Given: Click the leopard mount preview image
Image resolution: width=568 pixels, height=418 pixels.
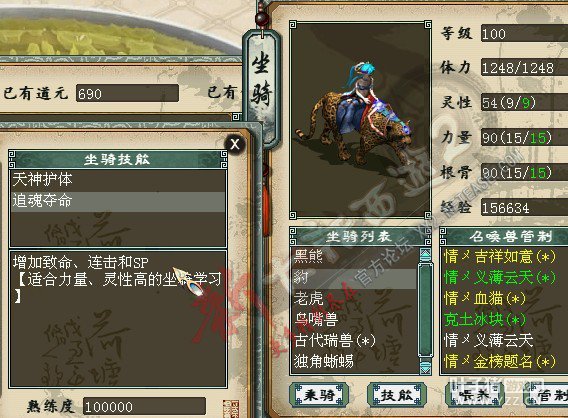Looking at the screenshot, I should point(360,120).
